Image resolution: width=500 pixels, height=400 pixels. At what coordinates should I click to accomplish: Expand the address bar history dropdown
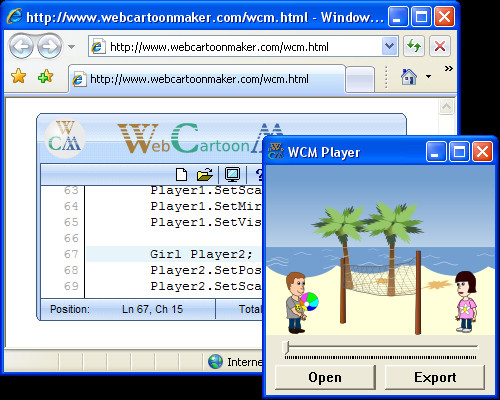click(x=389, y=46)
